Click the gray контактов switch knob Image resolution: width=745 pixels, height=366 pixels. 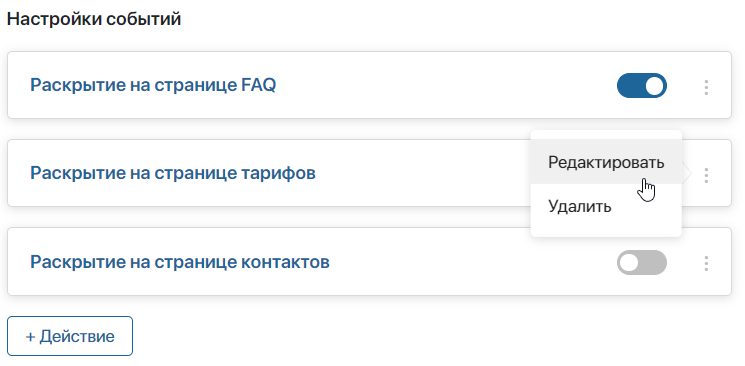pos(630,262)
